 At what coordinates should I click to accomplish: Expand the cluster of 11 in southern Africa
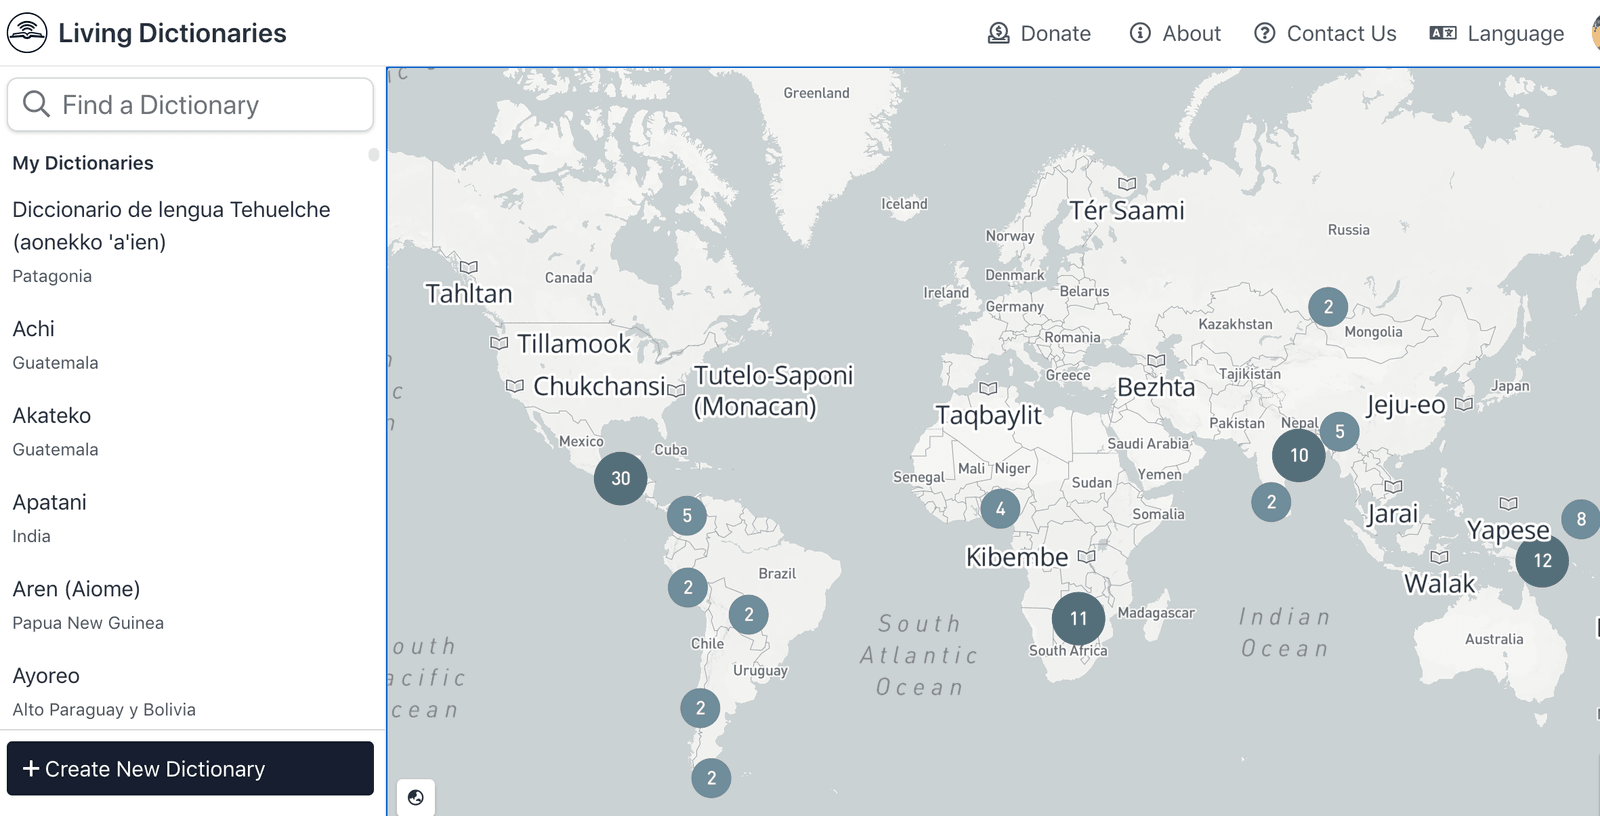point(1078,618)
